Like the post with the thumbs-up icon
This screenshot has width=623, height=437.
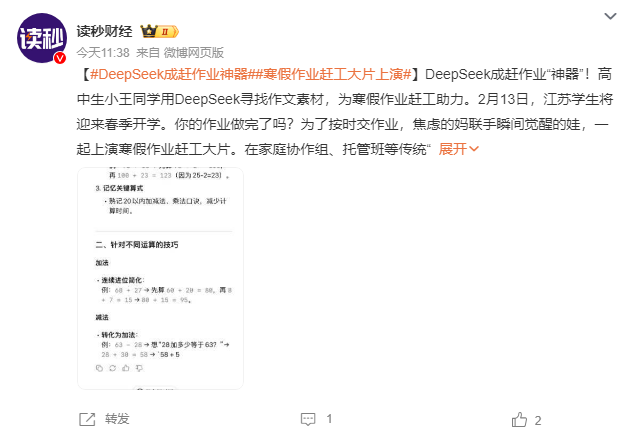pyautogui.click(x=519, y=420)
